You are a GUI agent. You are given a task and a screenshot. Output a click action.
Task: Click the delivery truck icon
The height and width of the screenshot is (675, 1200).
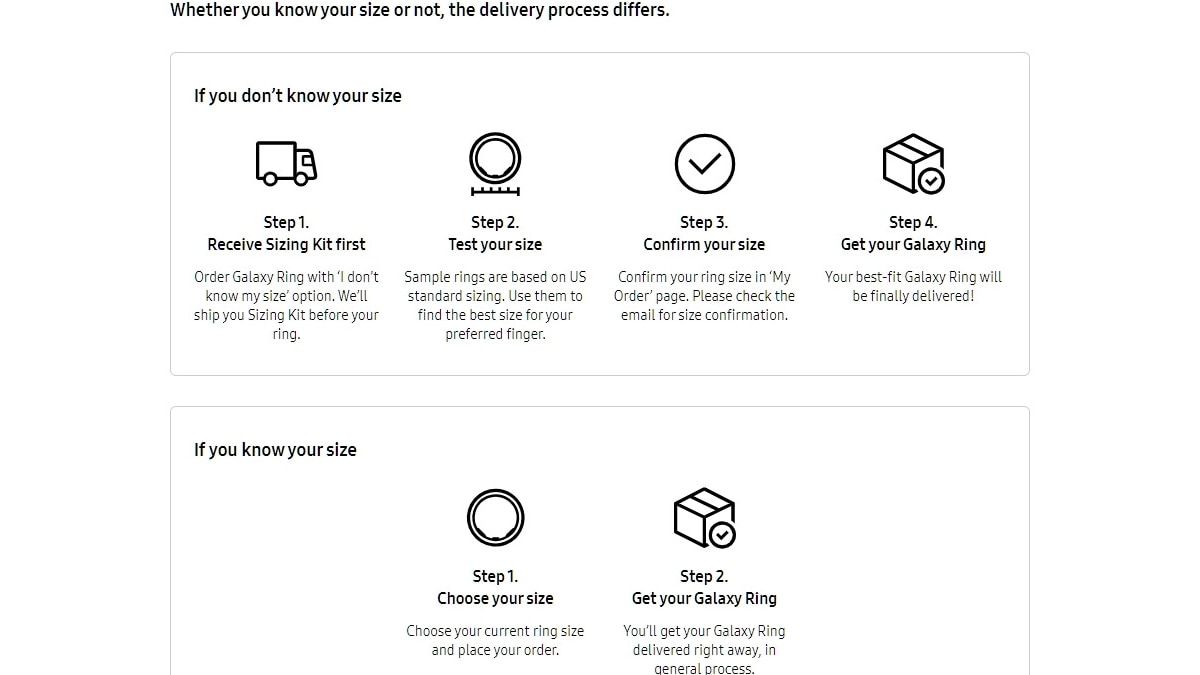286,163
